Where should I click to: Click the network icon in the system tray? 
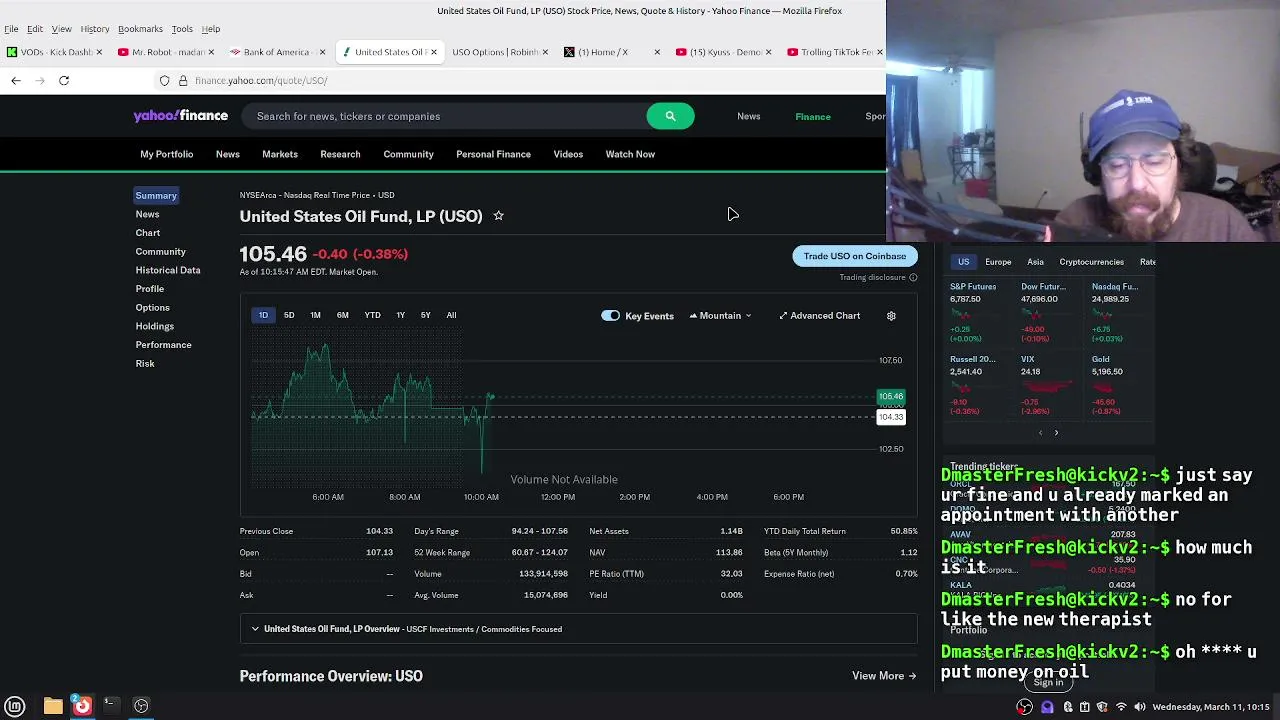tap(1121, 707)
